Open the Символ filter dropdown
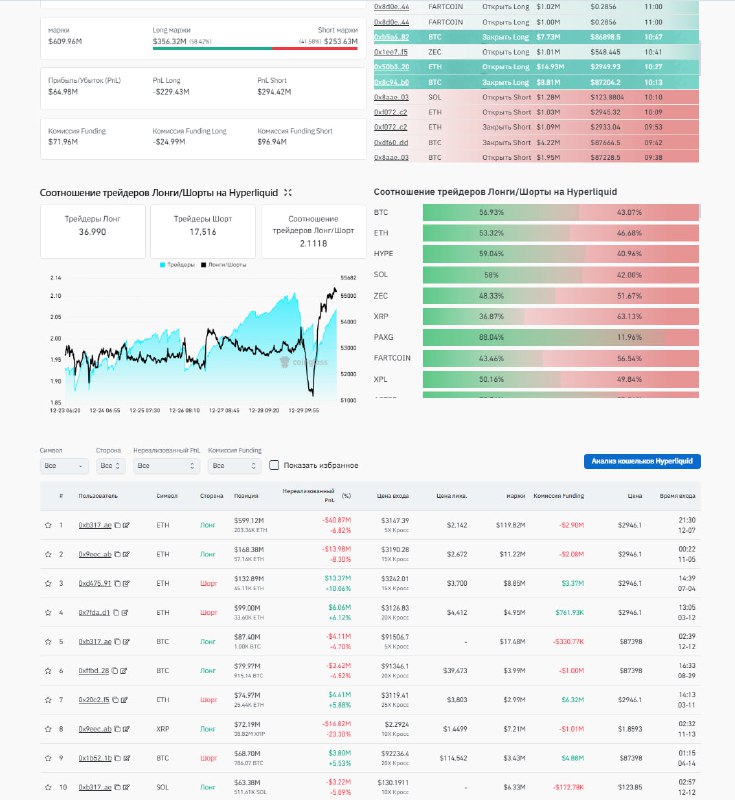This screenshot has width=735, height=800. pos(63,466)
